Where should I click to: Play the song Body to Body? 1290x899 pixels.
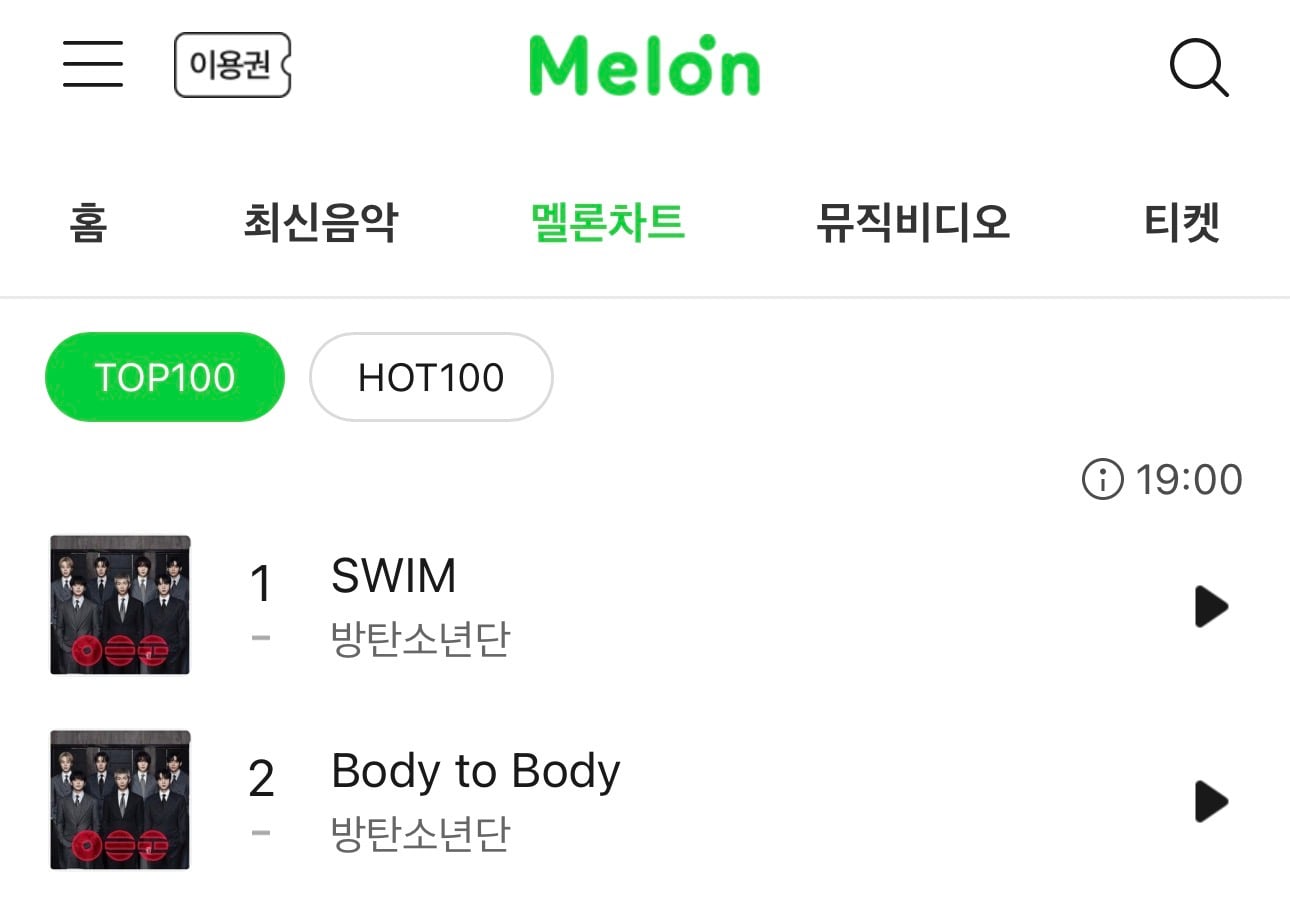pyautogui.click(x=1210, y=801)
